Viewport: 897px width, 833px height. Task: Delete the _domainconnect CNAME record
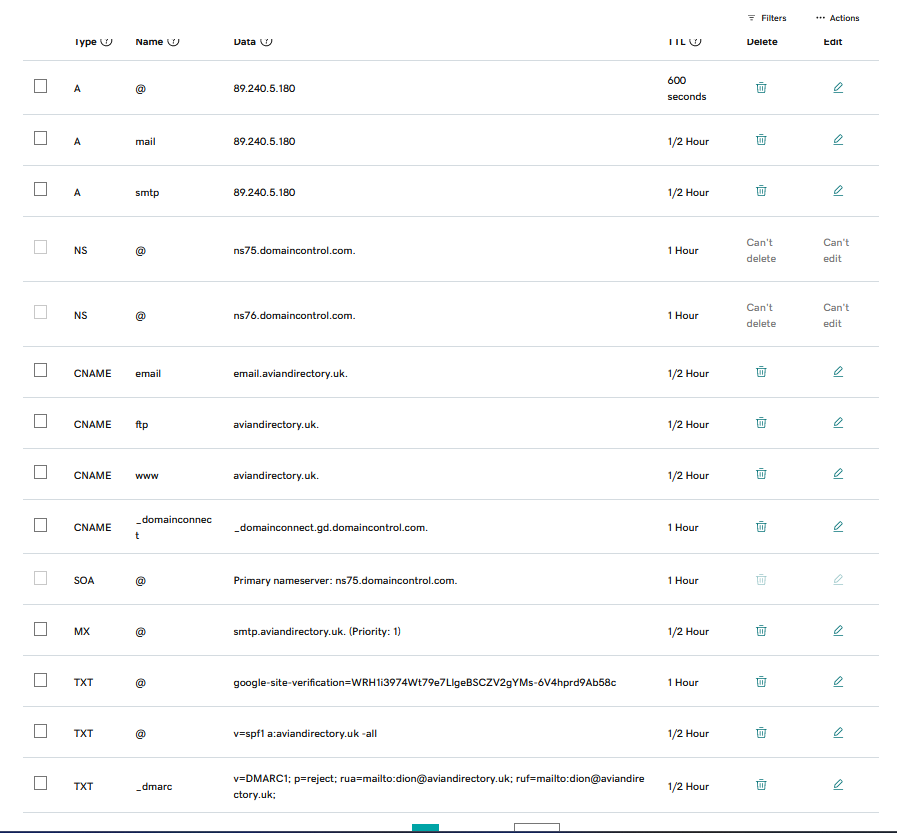click(761, 526)
